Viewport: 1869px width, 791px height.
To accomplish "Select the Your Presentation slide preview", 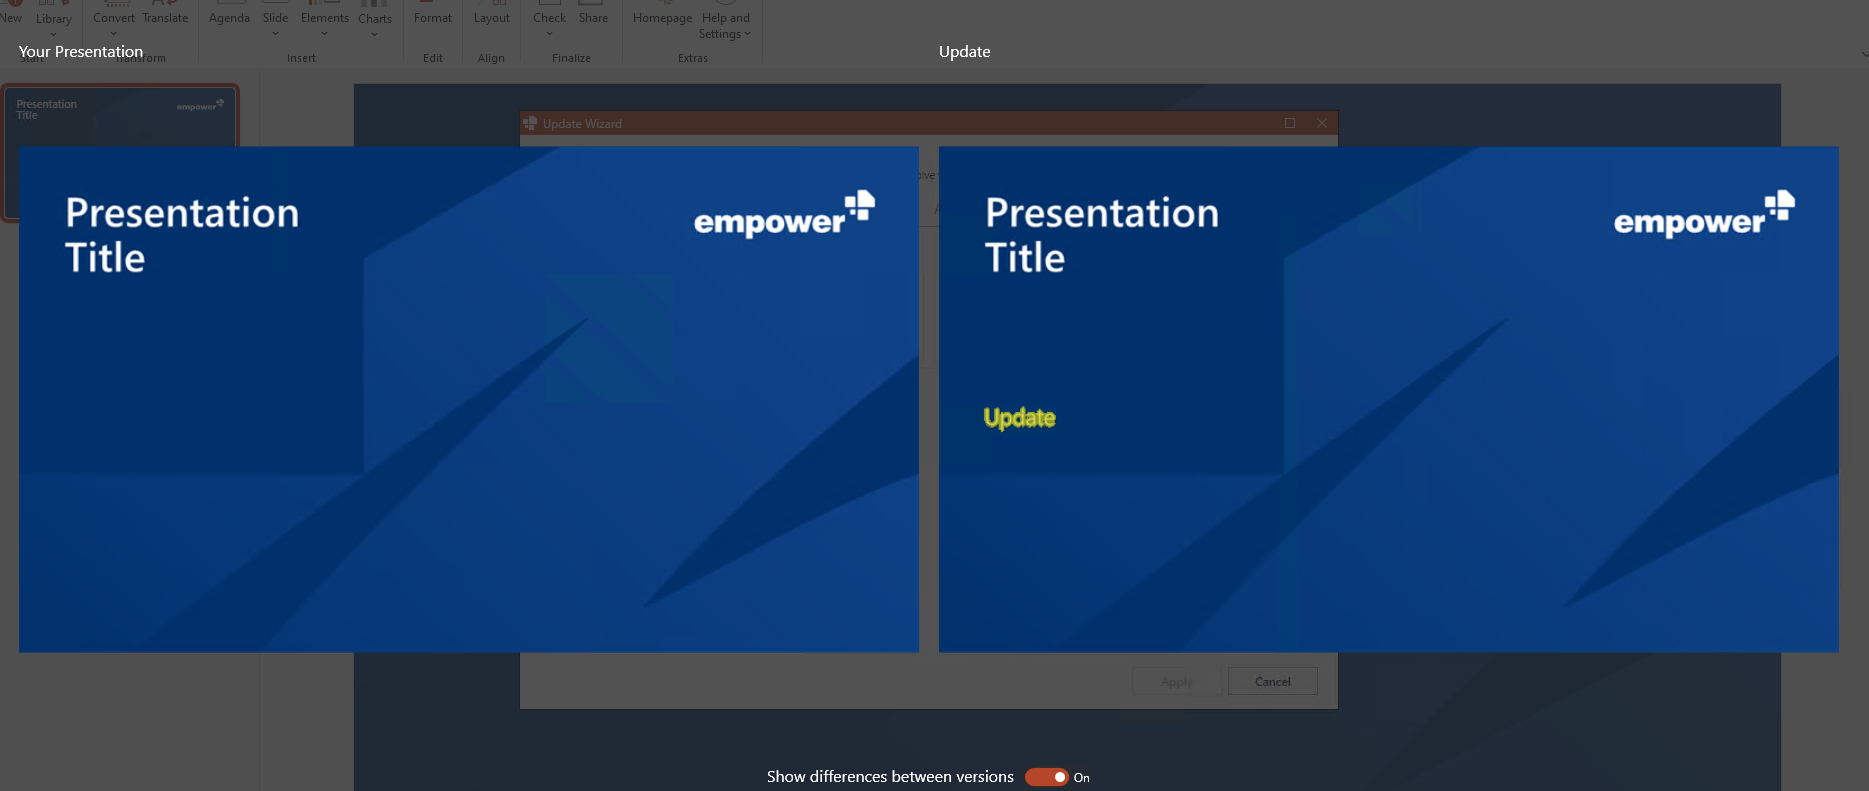I will point(469,399).
